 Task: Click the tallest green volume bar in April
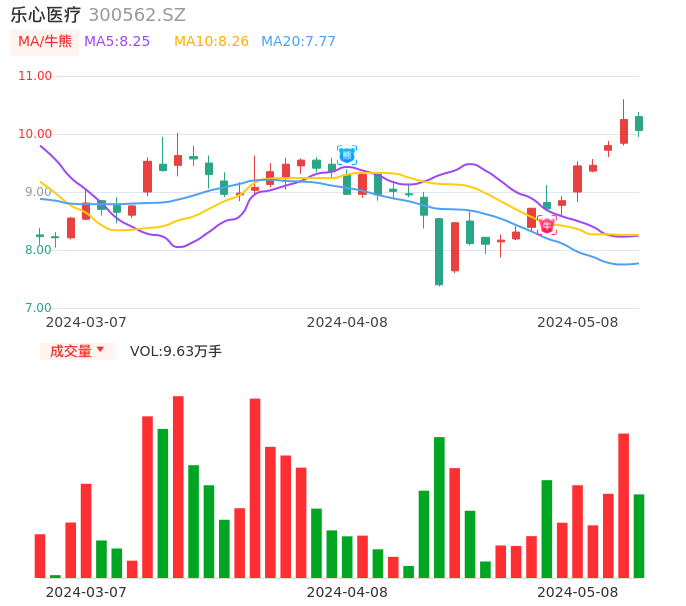tap(439, 507)
